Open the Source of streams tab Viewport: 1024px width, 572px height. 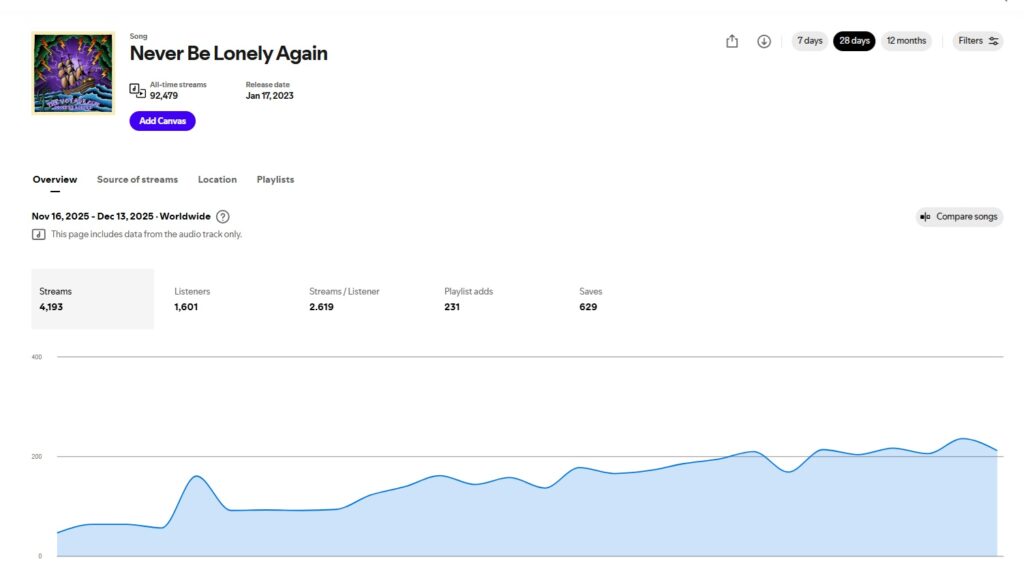[x=137, y=180]
